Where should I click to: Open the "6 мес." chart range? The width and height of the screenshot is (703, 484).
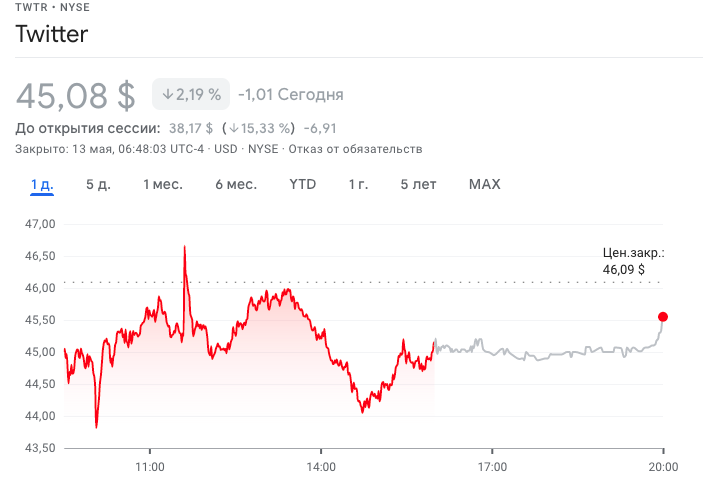(236, 184)
